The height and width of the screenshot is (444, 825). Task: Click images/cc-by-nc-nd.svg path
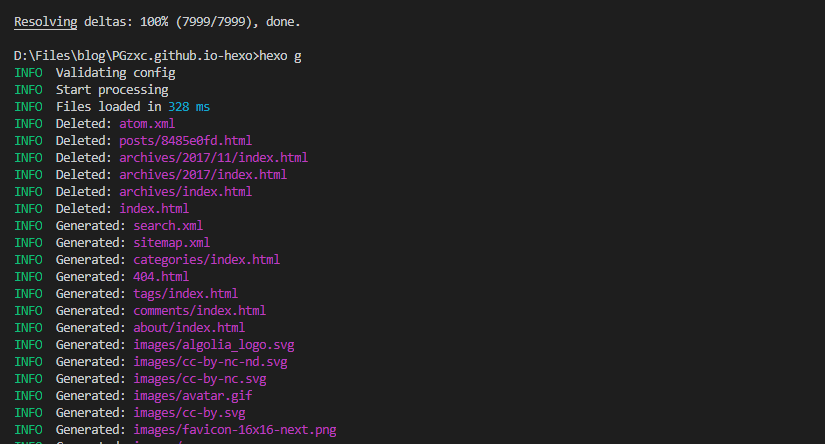(210, 362)
